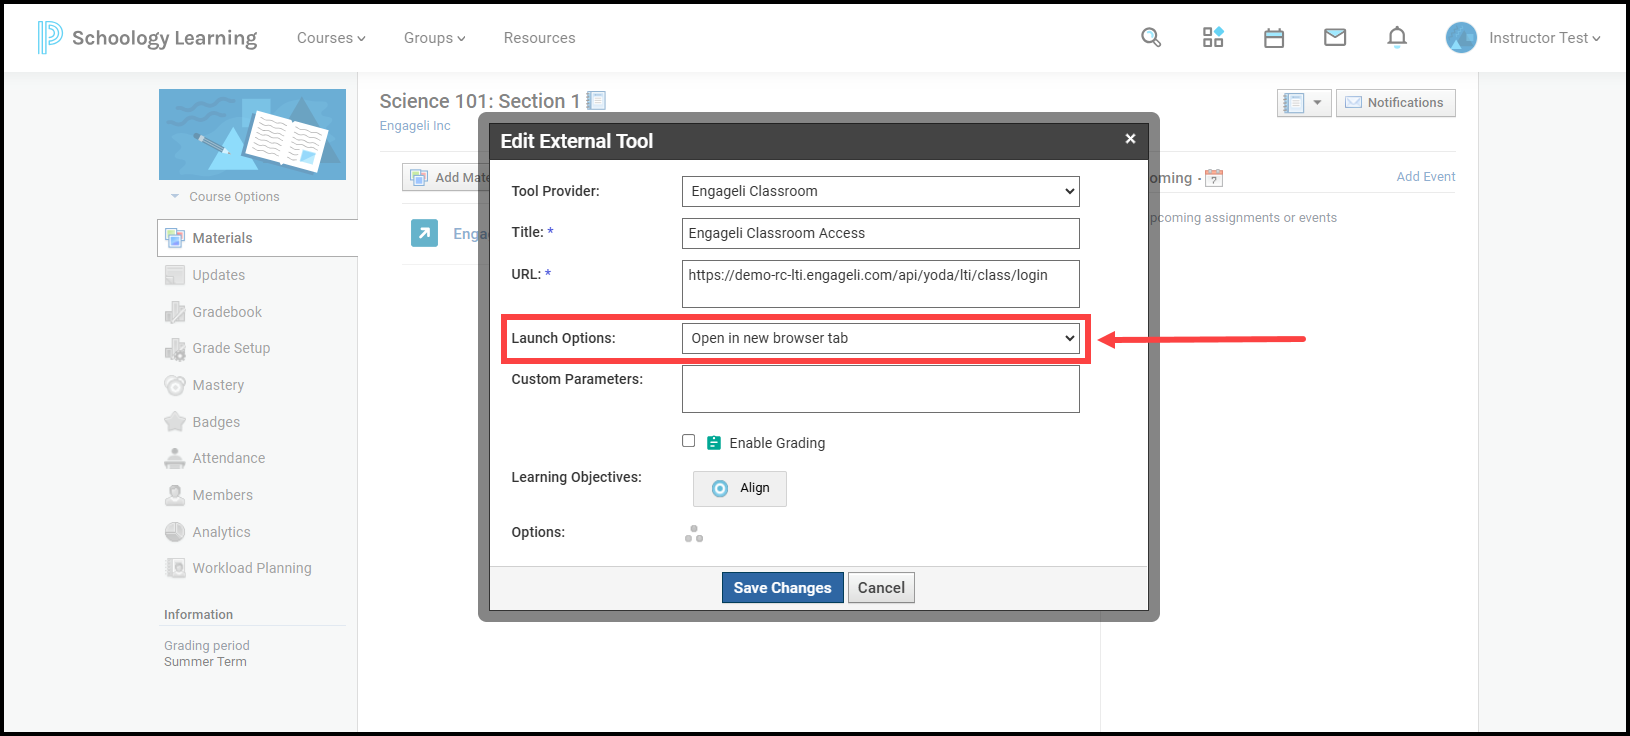Go to the Gradebook section
The image size is (1630, 736).
(227, 312)
